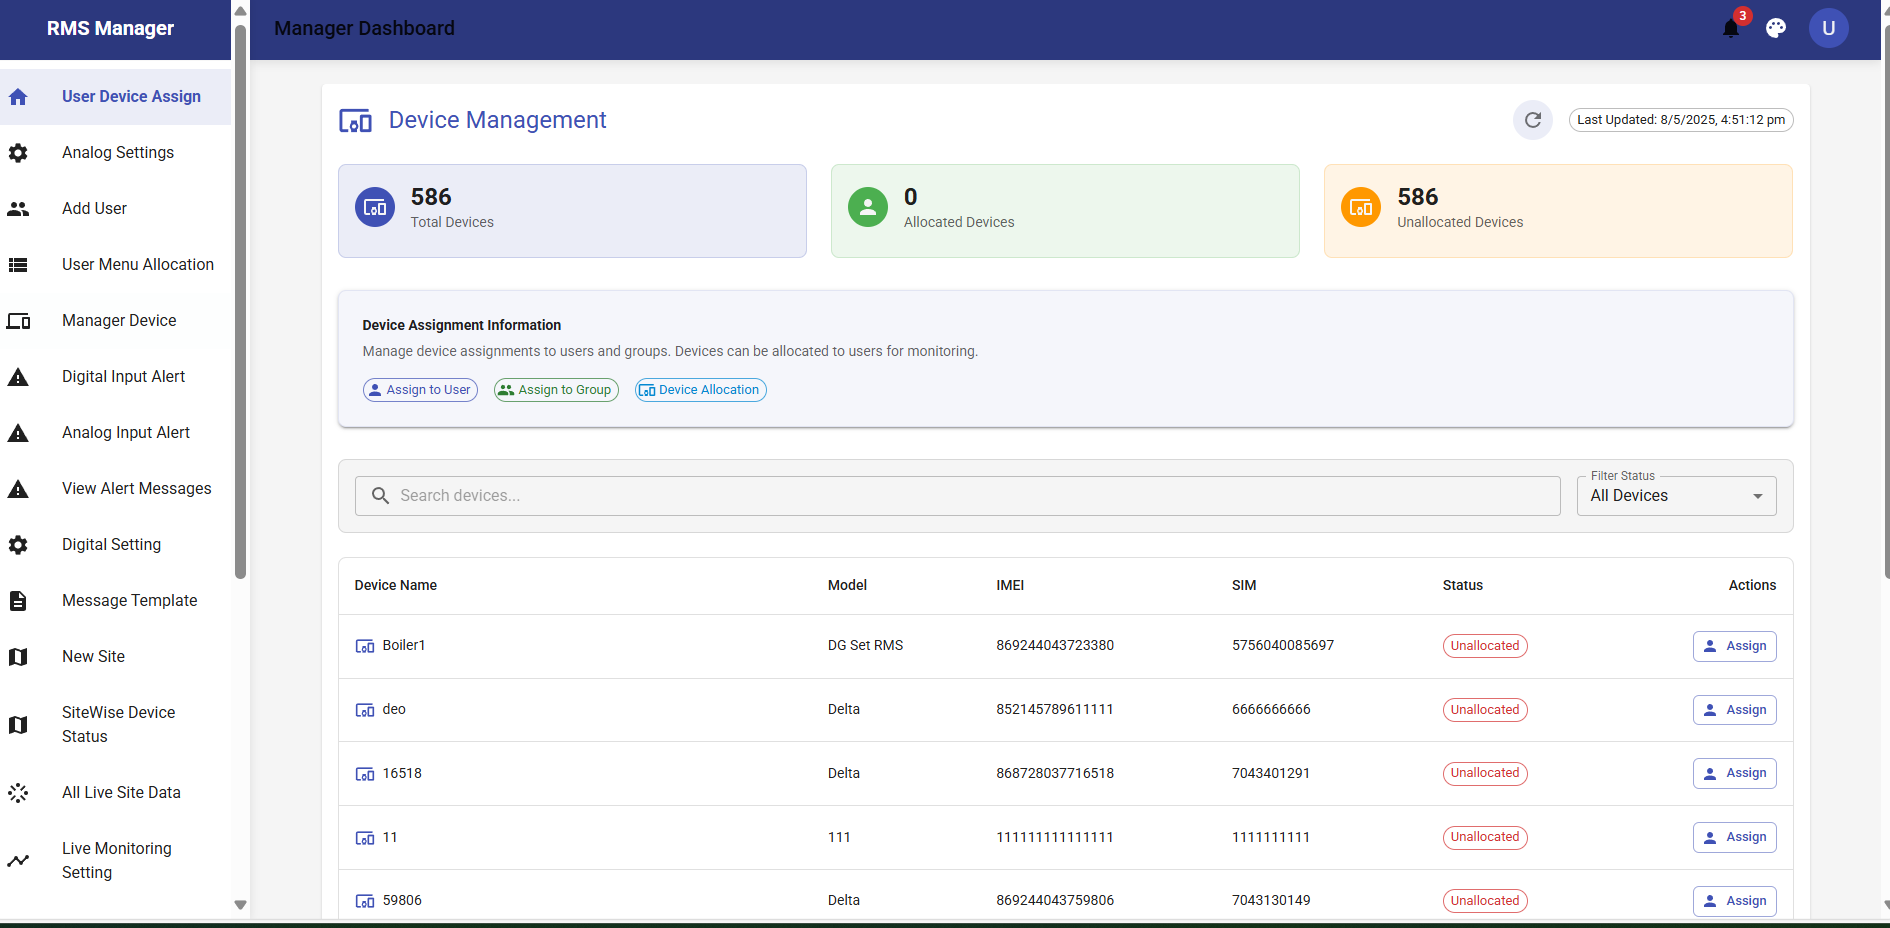Click the devices icon beside Manager Device
Image resolution: width=1890 pixels, height=928 pixels.
18,321
